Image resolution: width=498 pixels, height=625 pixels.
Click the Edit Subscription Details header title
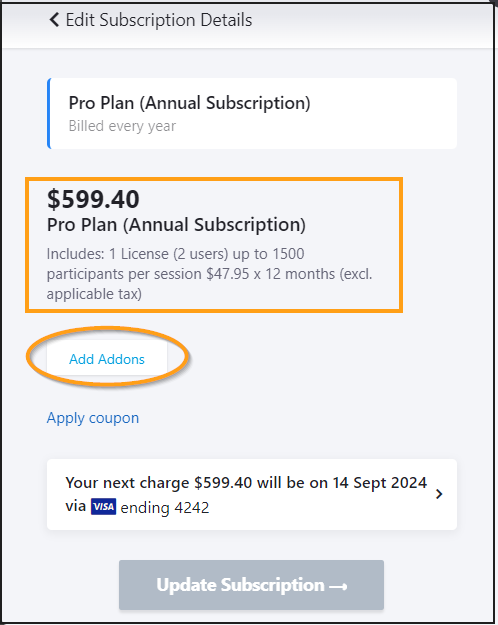pyautogui.click(x=159, y=20)
